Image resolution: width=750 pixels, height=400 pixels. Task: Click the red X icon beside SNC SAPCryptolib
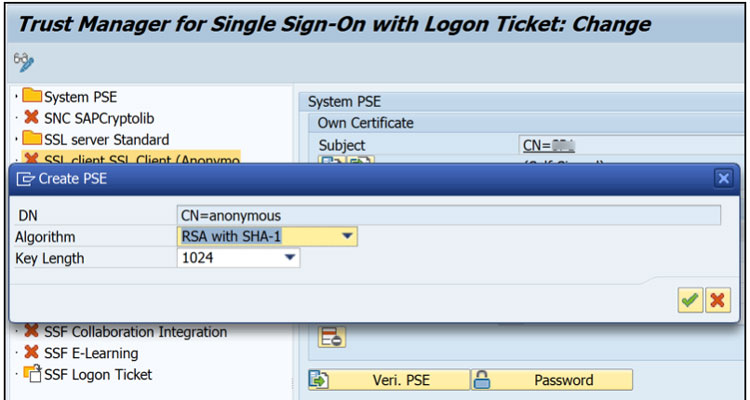[32, 118]
